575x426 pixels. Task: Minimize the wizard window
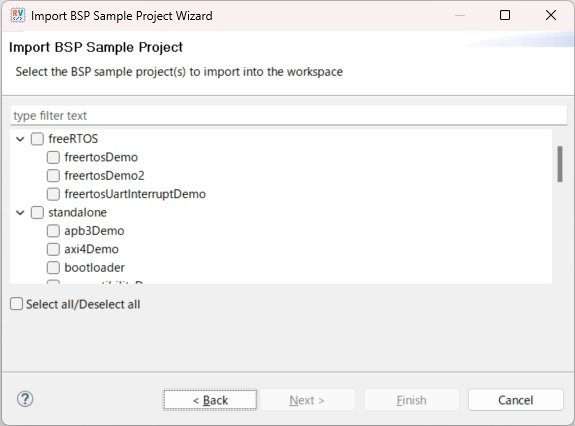[460, 15]
